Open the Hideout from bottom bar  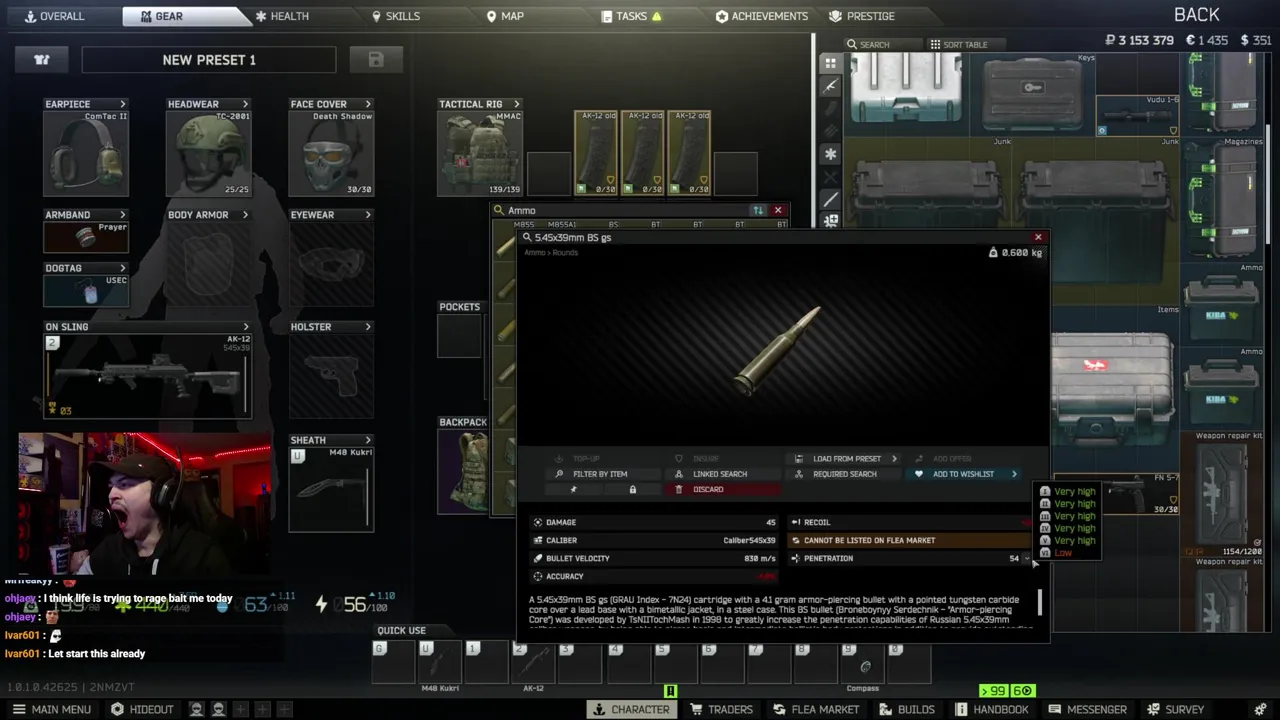tap(142, 709)
